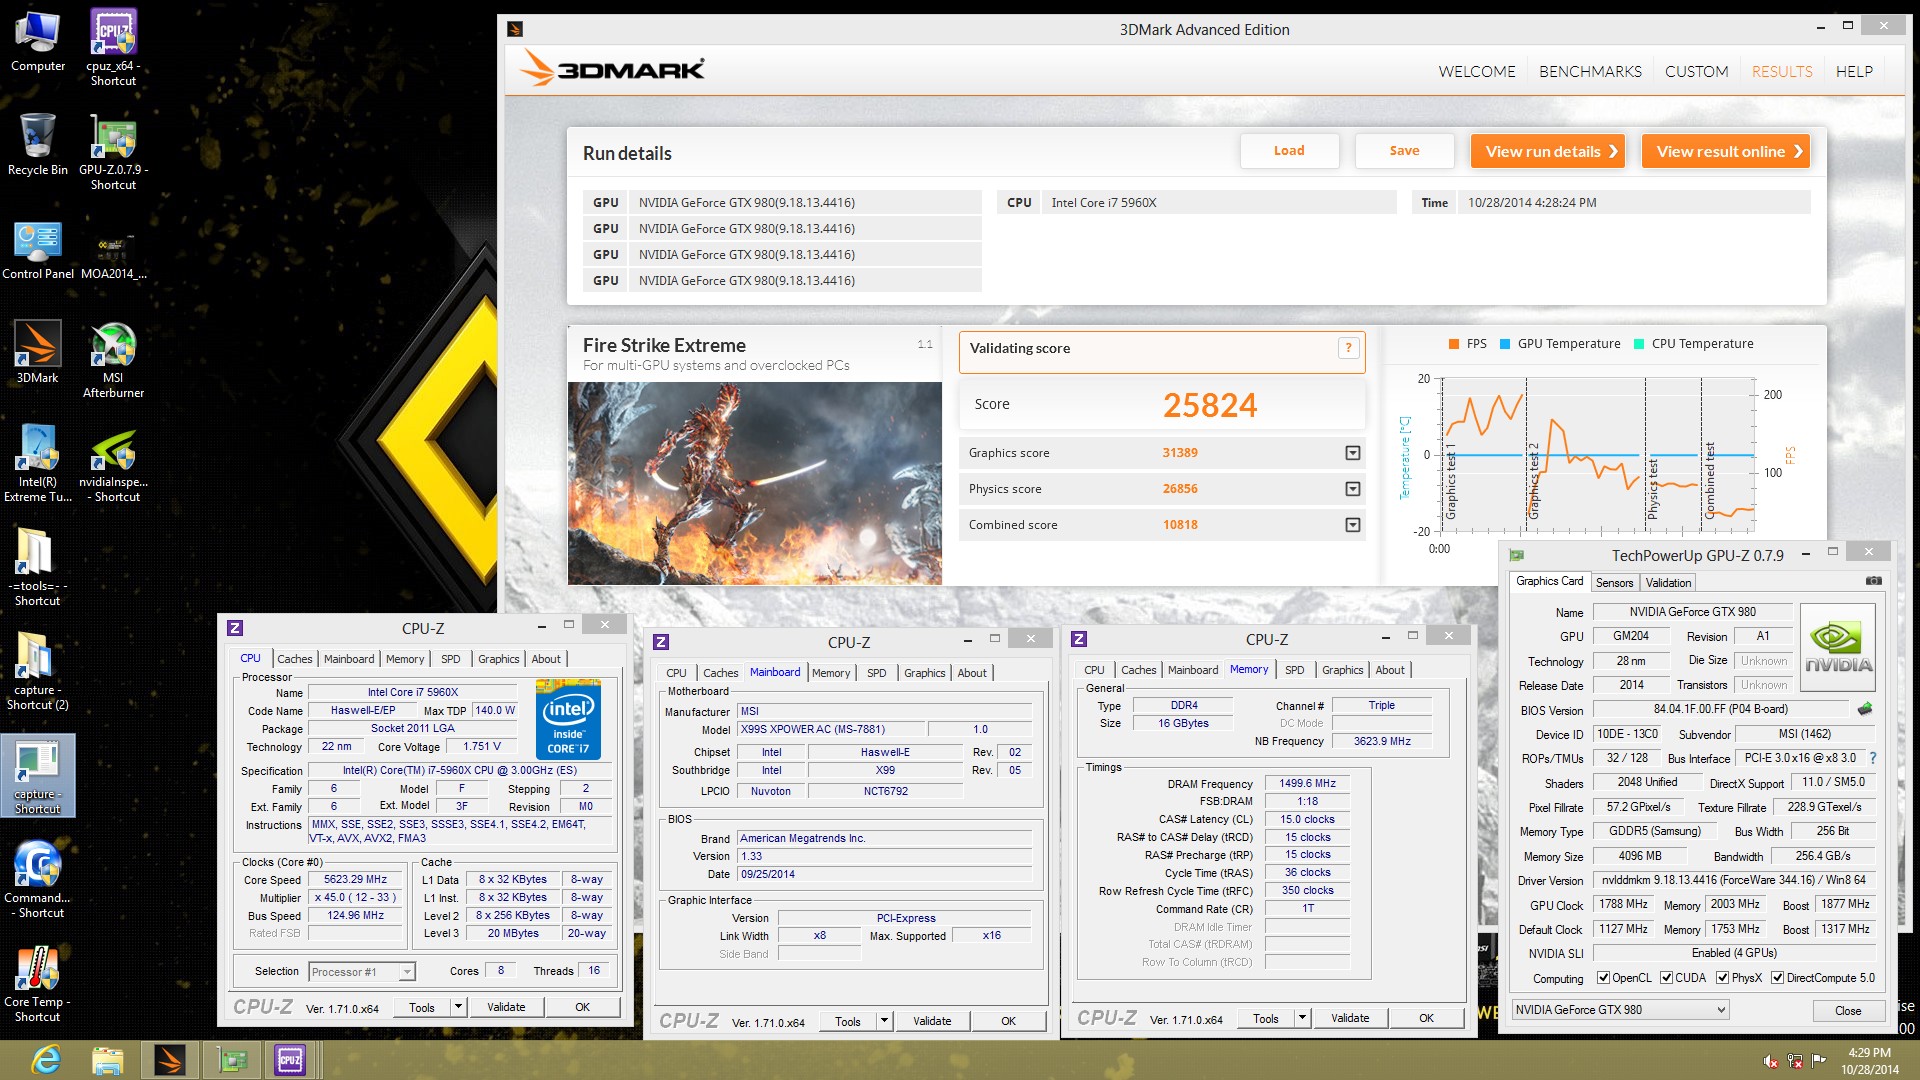Open the tools Shortcut folder icon
The height and width of the screenshot is (1080, 1920).
coord(37,567)
